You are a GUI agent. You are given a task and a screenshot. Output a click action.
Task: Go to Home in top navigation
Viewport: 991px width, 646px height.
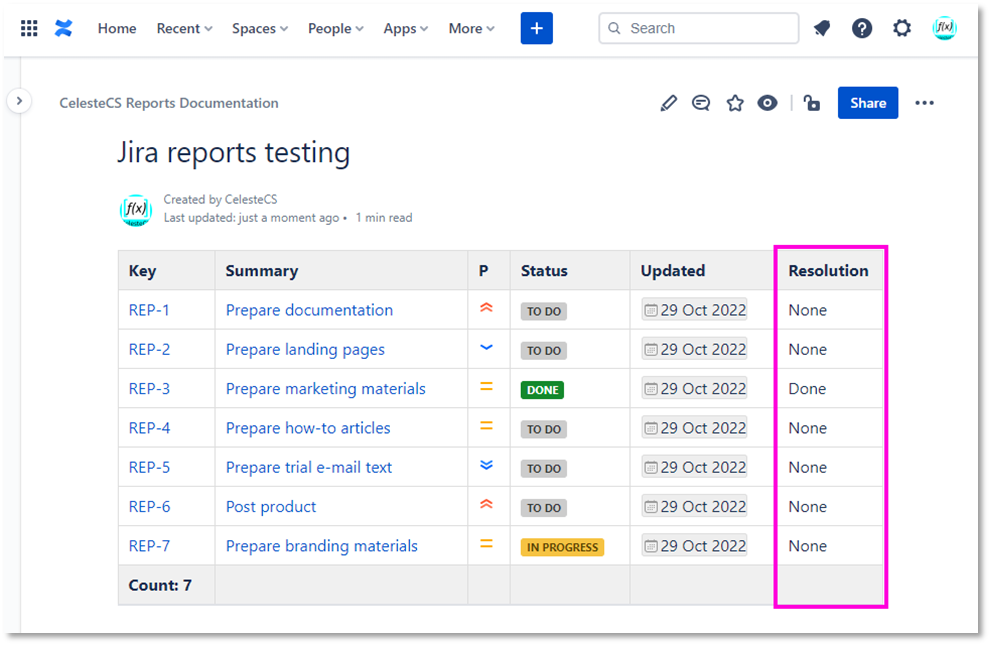click(x=117, y=28)
